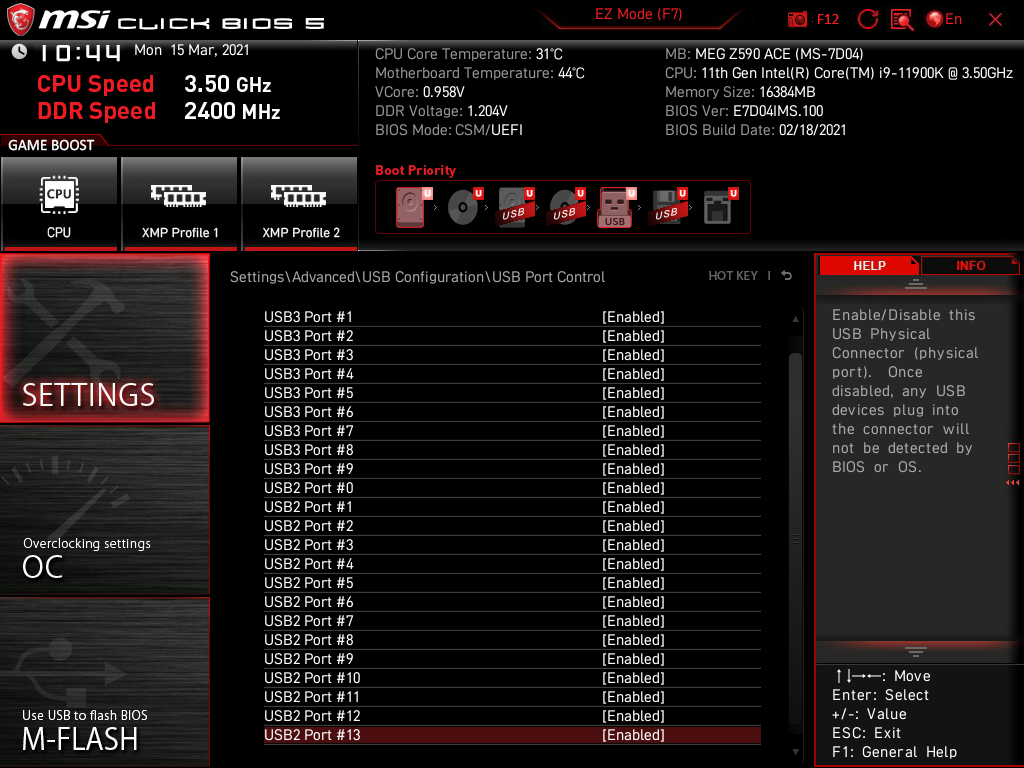Change USB2 Port #4 Enabled value
The image size is (1024, 768).
pos(633,564)
